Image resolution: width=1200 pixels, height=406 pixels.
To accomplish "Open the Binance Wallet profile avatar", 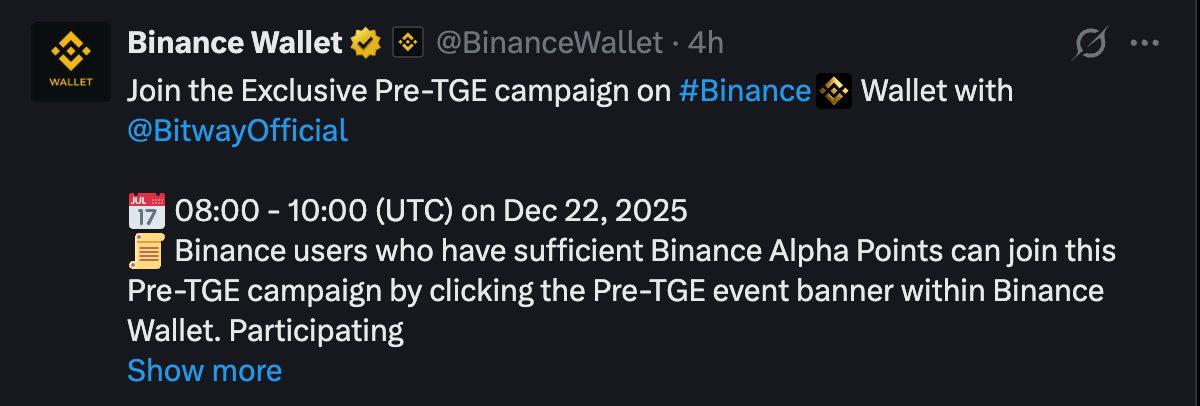I will pyautogui.click(x=70, y=61).
